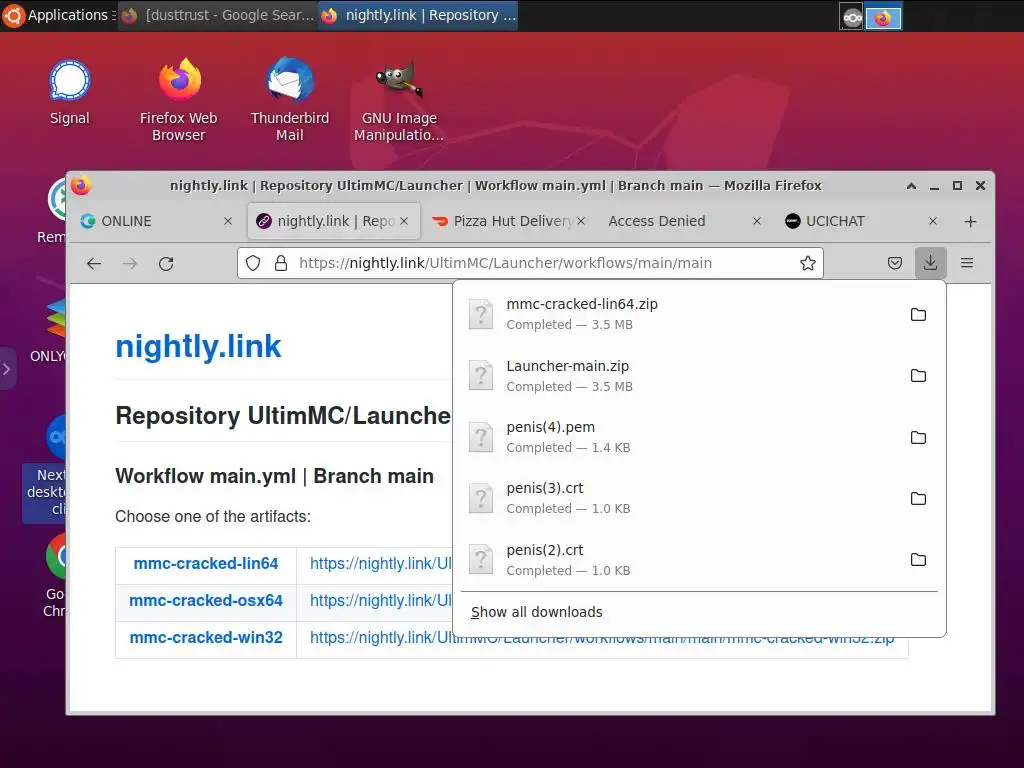The width and height of the screenshot is (1024, 768).
Task: Open Launcher-main.zip download entry
Action: [679, 376]
